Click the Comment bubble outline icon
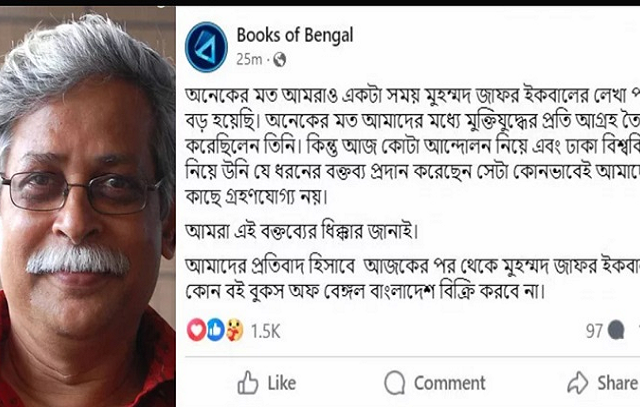Image resolution: width=640 pixels, height=407 pixels. tap(395, 383)
